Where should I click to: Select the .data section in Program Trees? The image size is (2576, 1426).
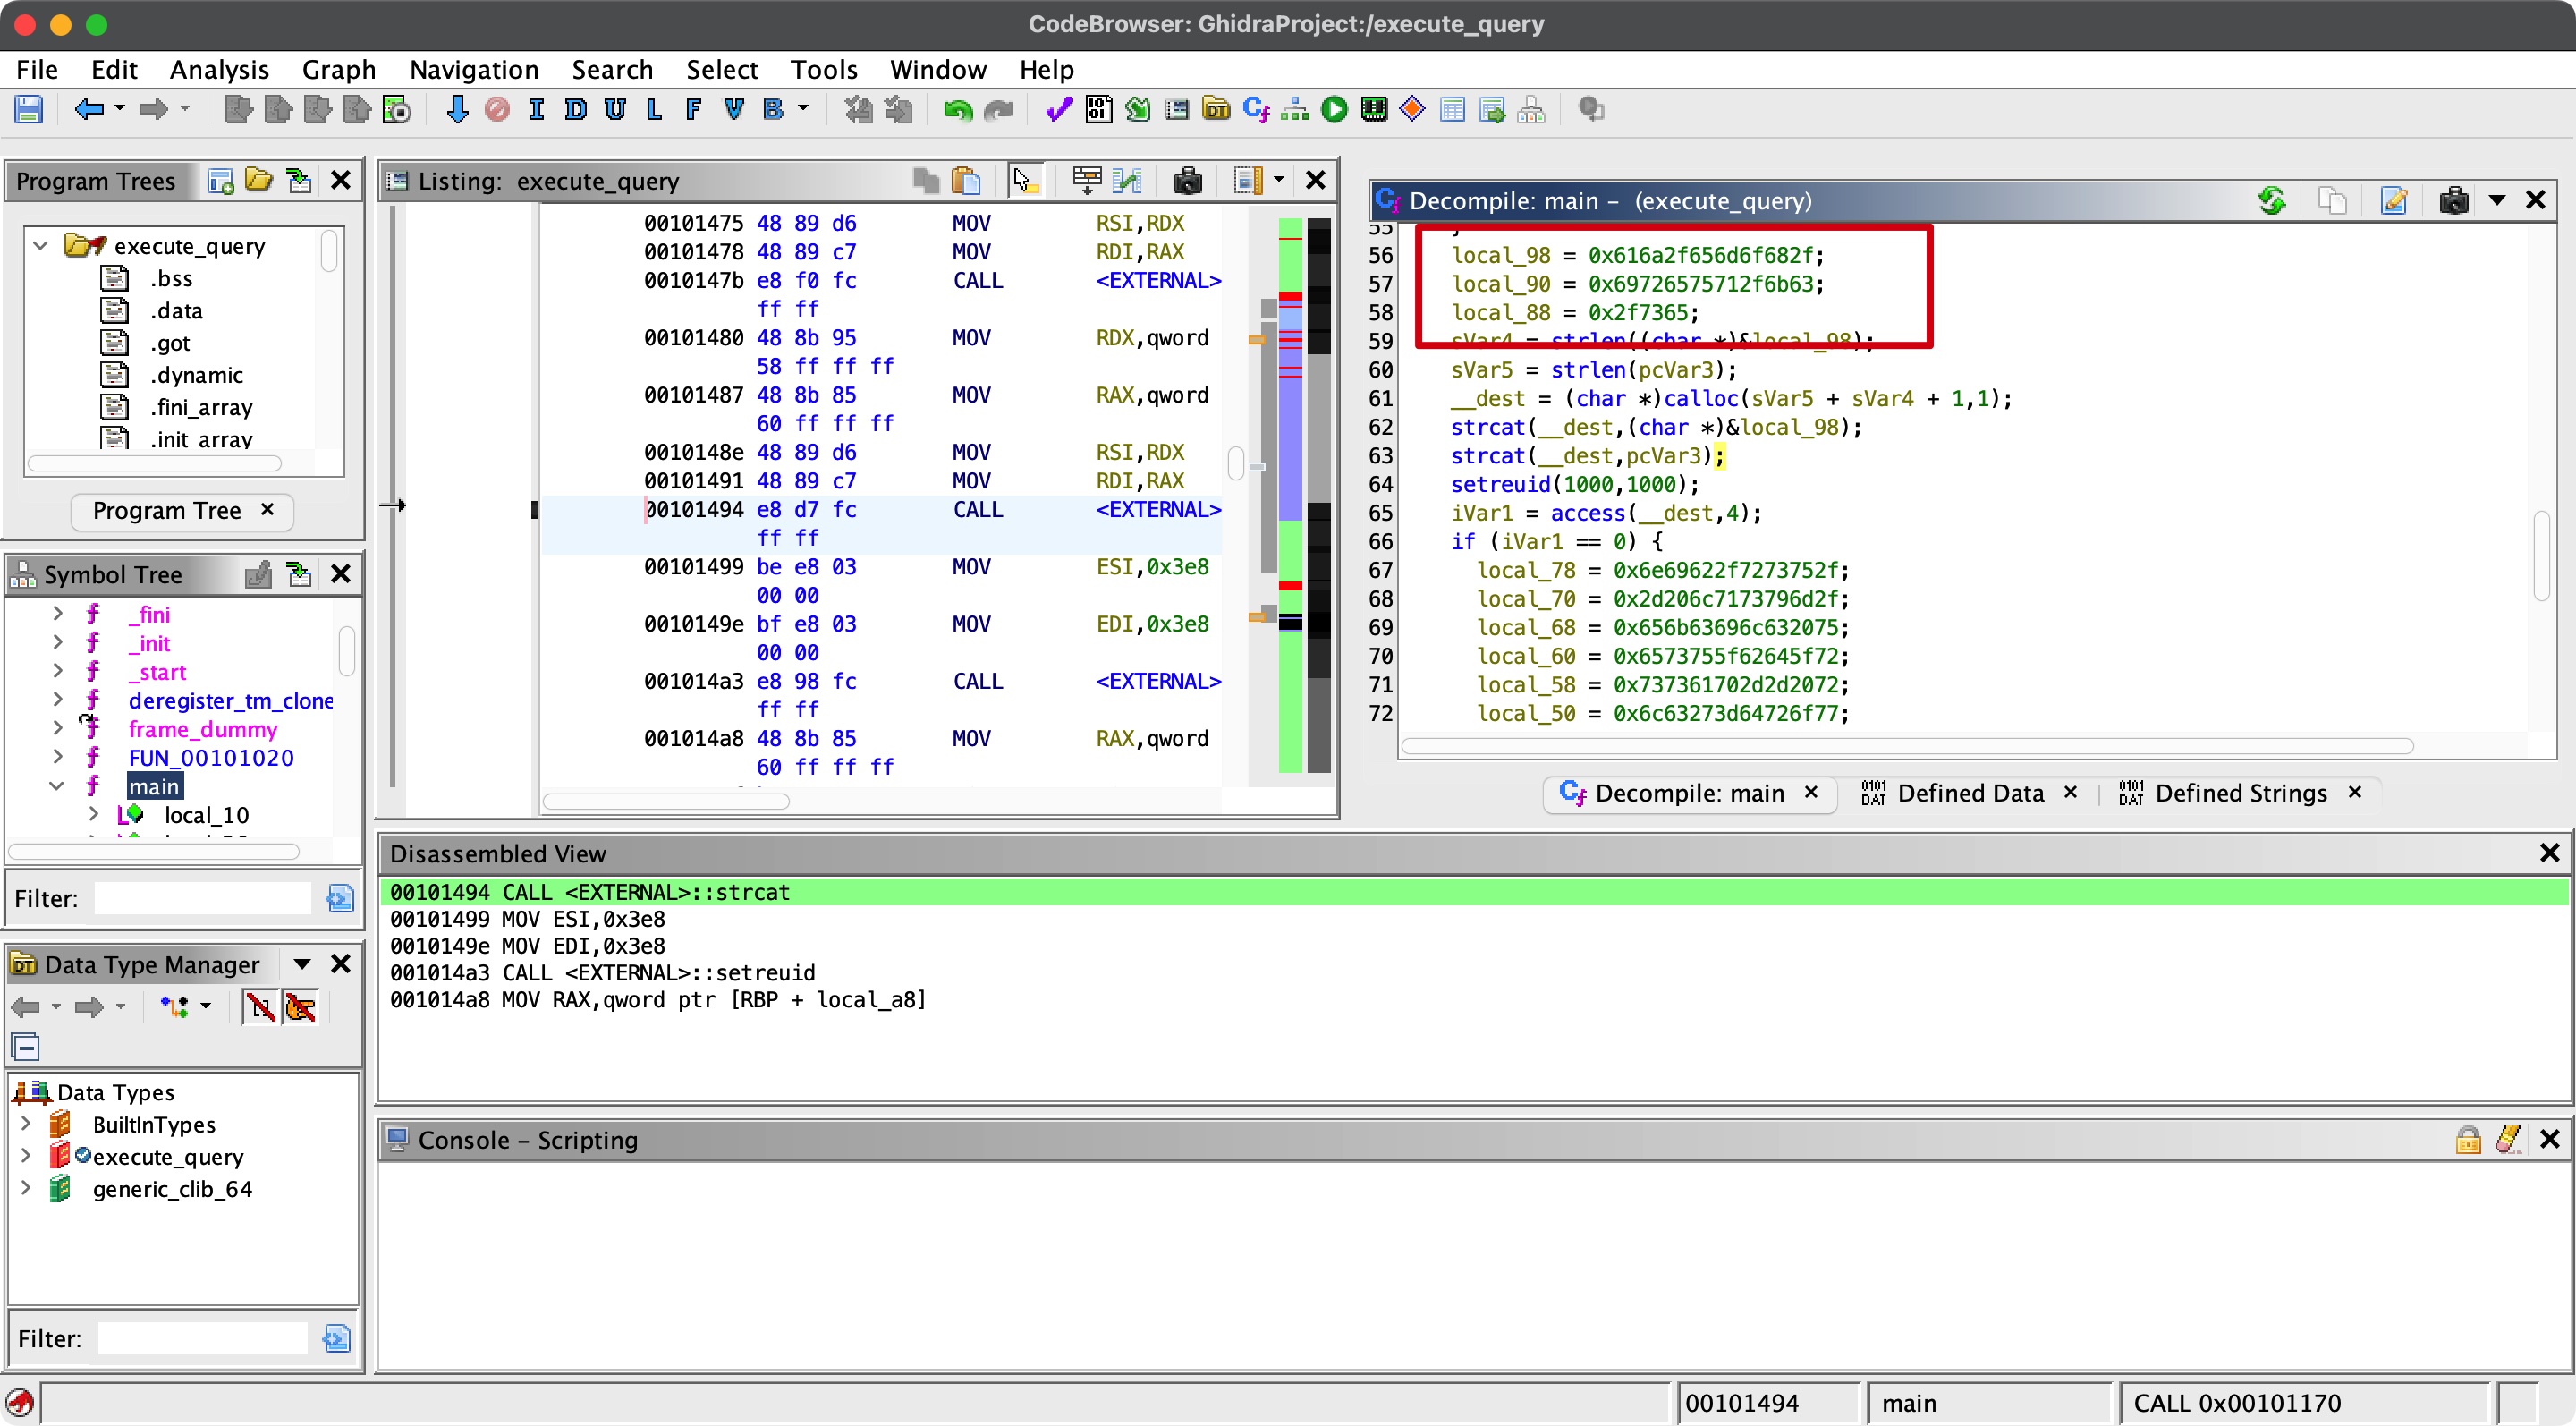[176, 310]
